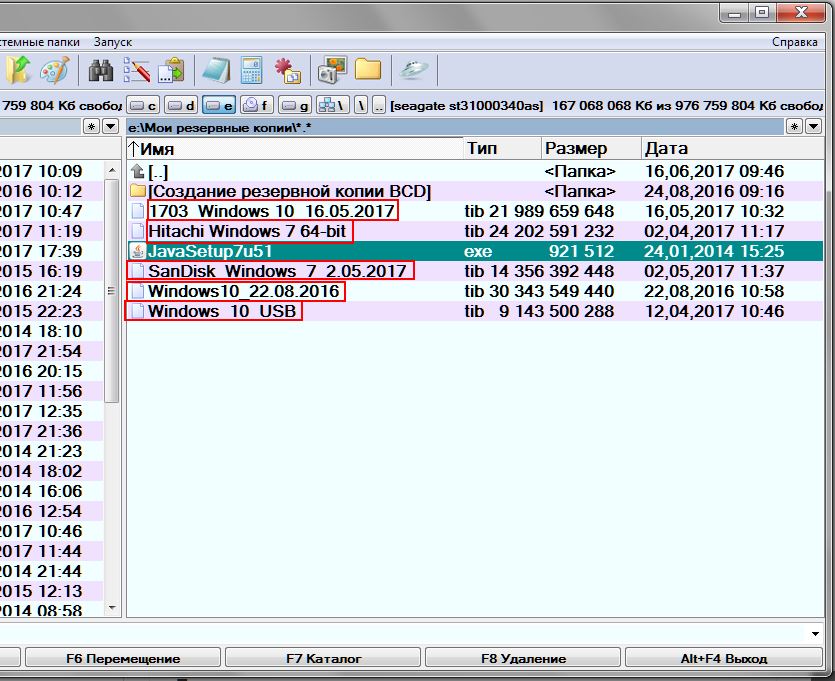Click the red asterisk with folders icon
This screenshot has width=835, height=681.
[288, 70]
